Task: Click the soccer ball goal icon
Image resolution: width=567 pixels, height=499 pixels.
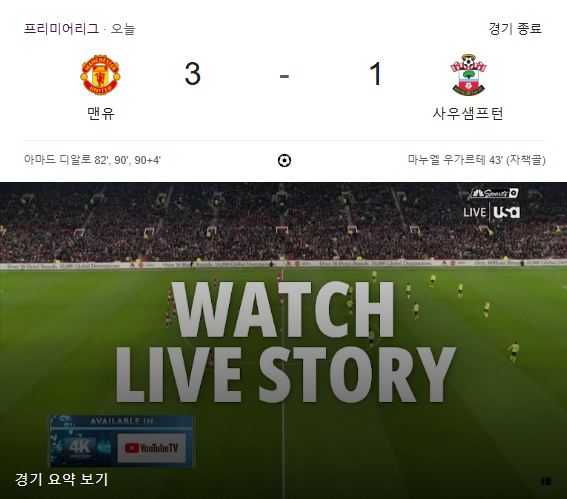Action: click(x=284, y=160)
